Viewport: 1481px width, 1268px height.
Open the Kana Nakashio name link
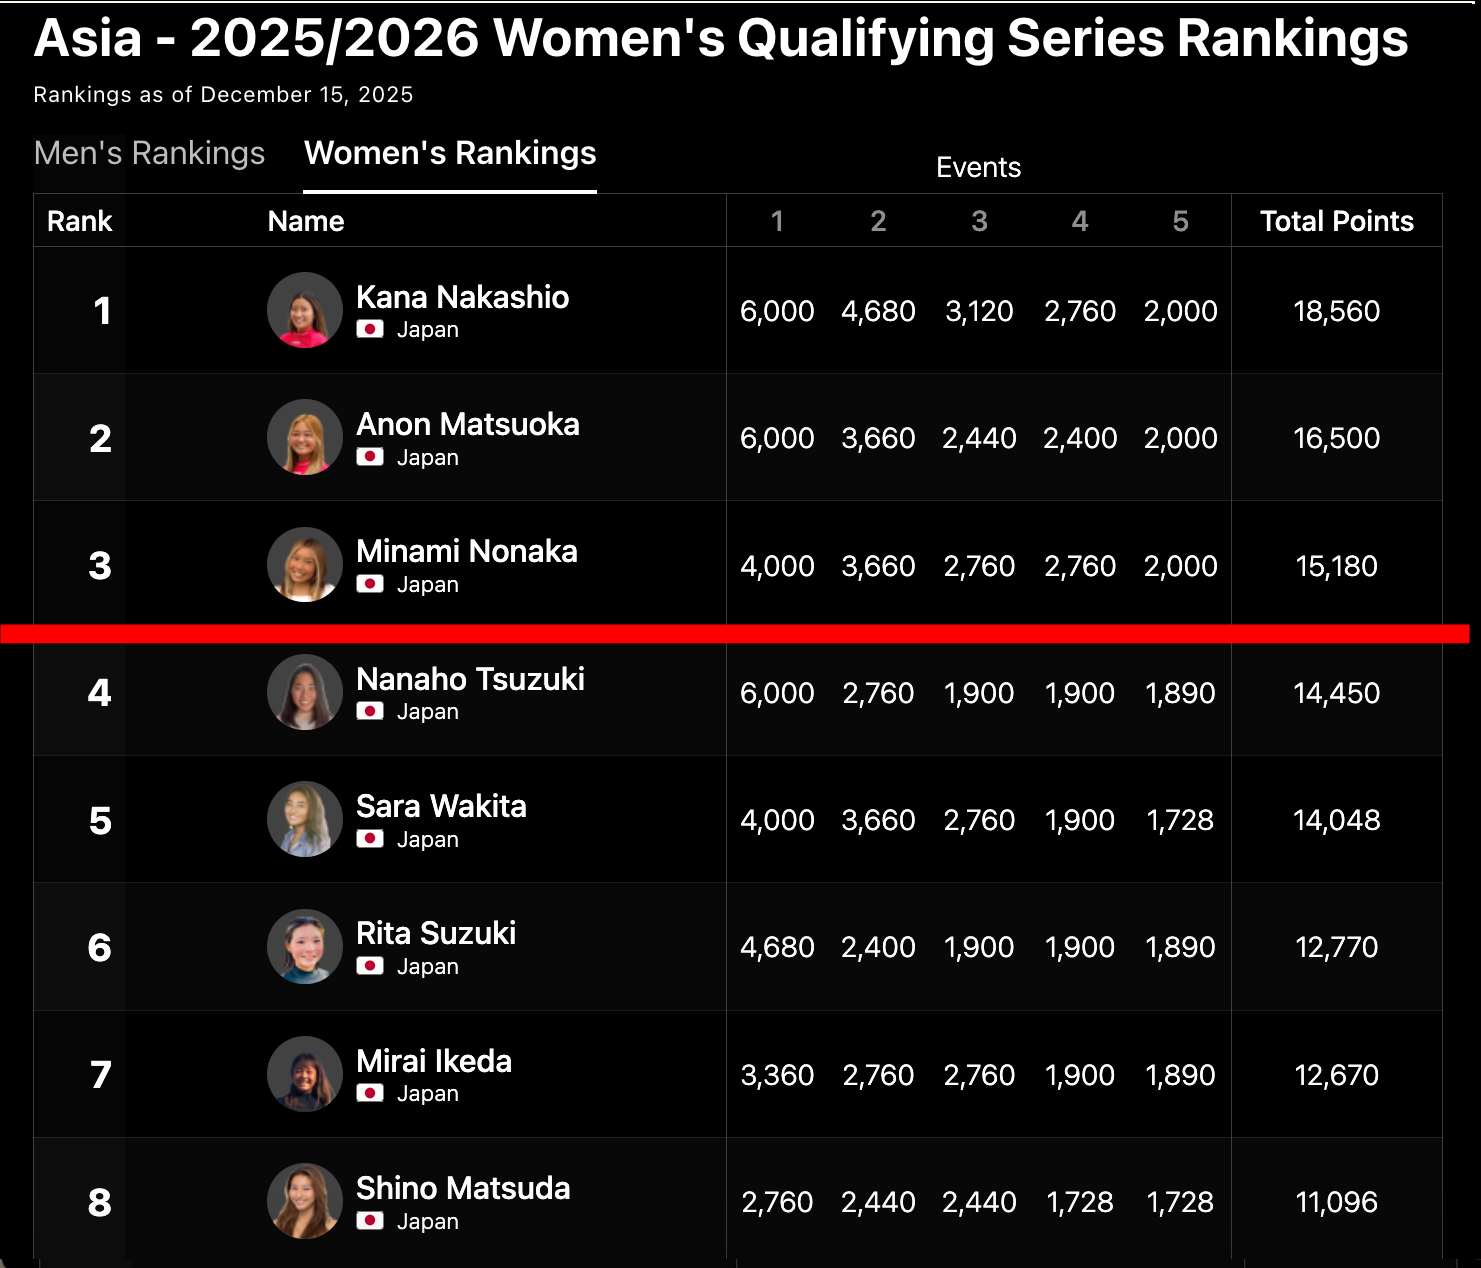(x=462, y=297)
